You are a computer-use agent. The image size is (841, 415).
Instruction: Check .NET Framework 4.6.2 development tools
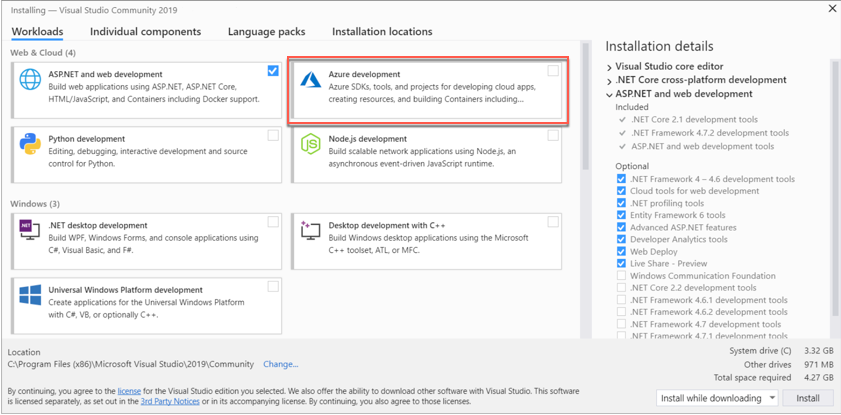pyautogui.click(x=621, y=312)
